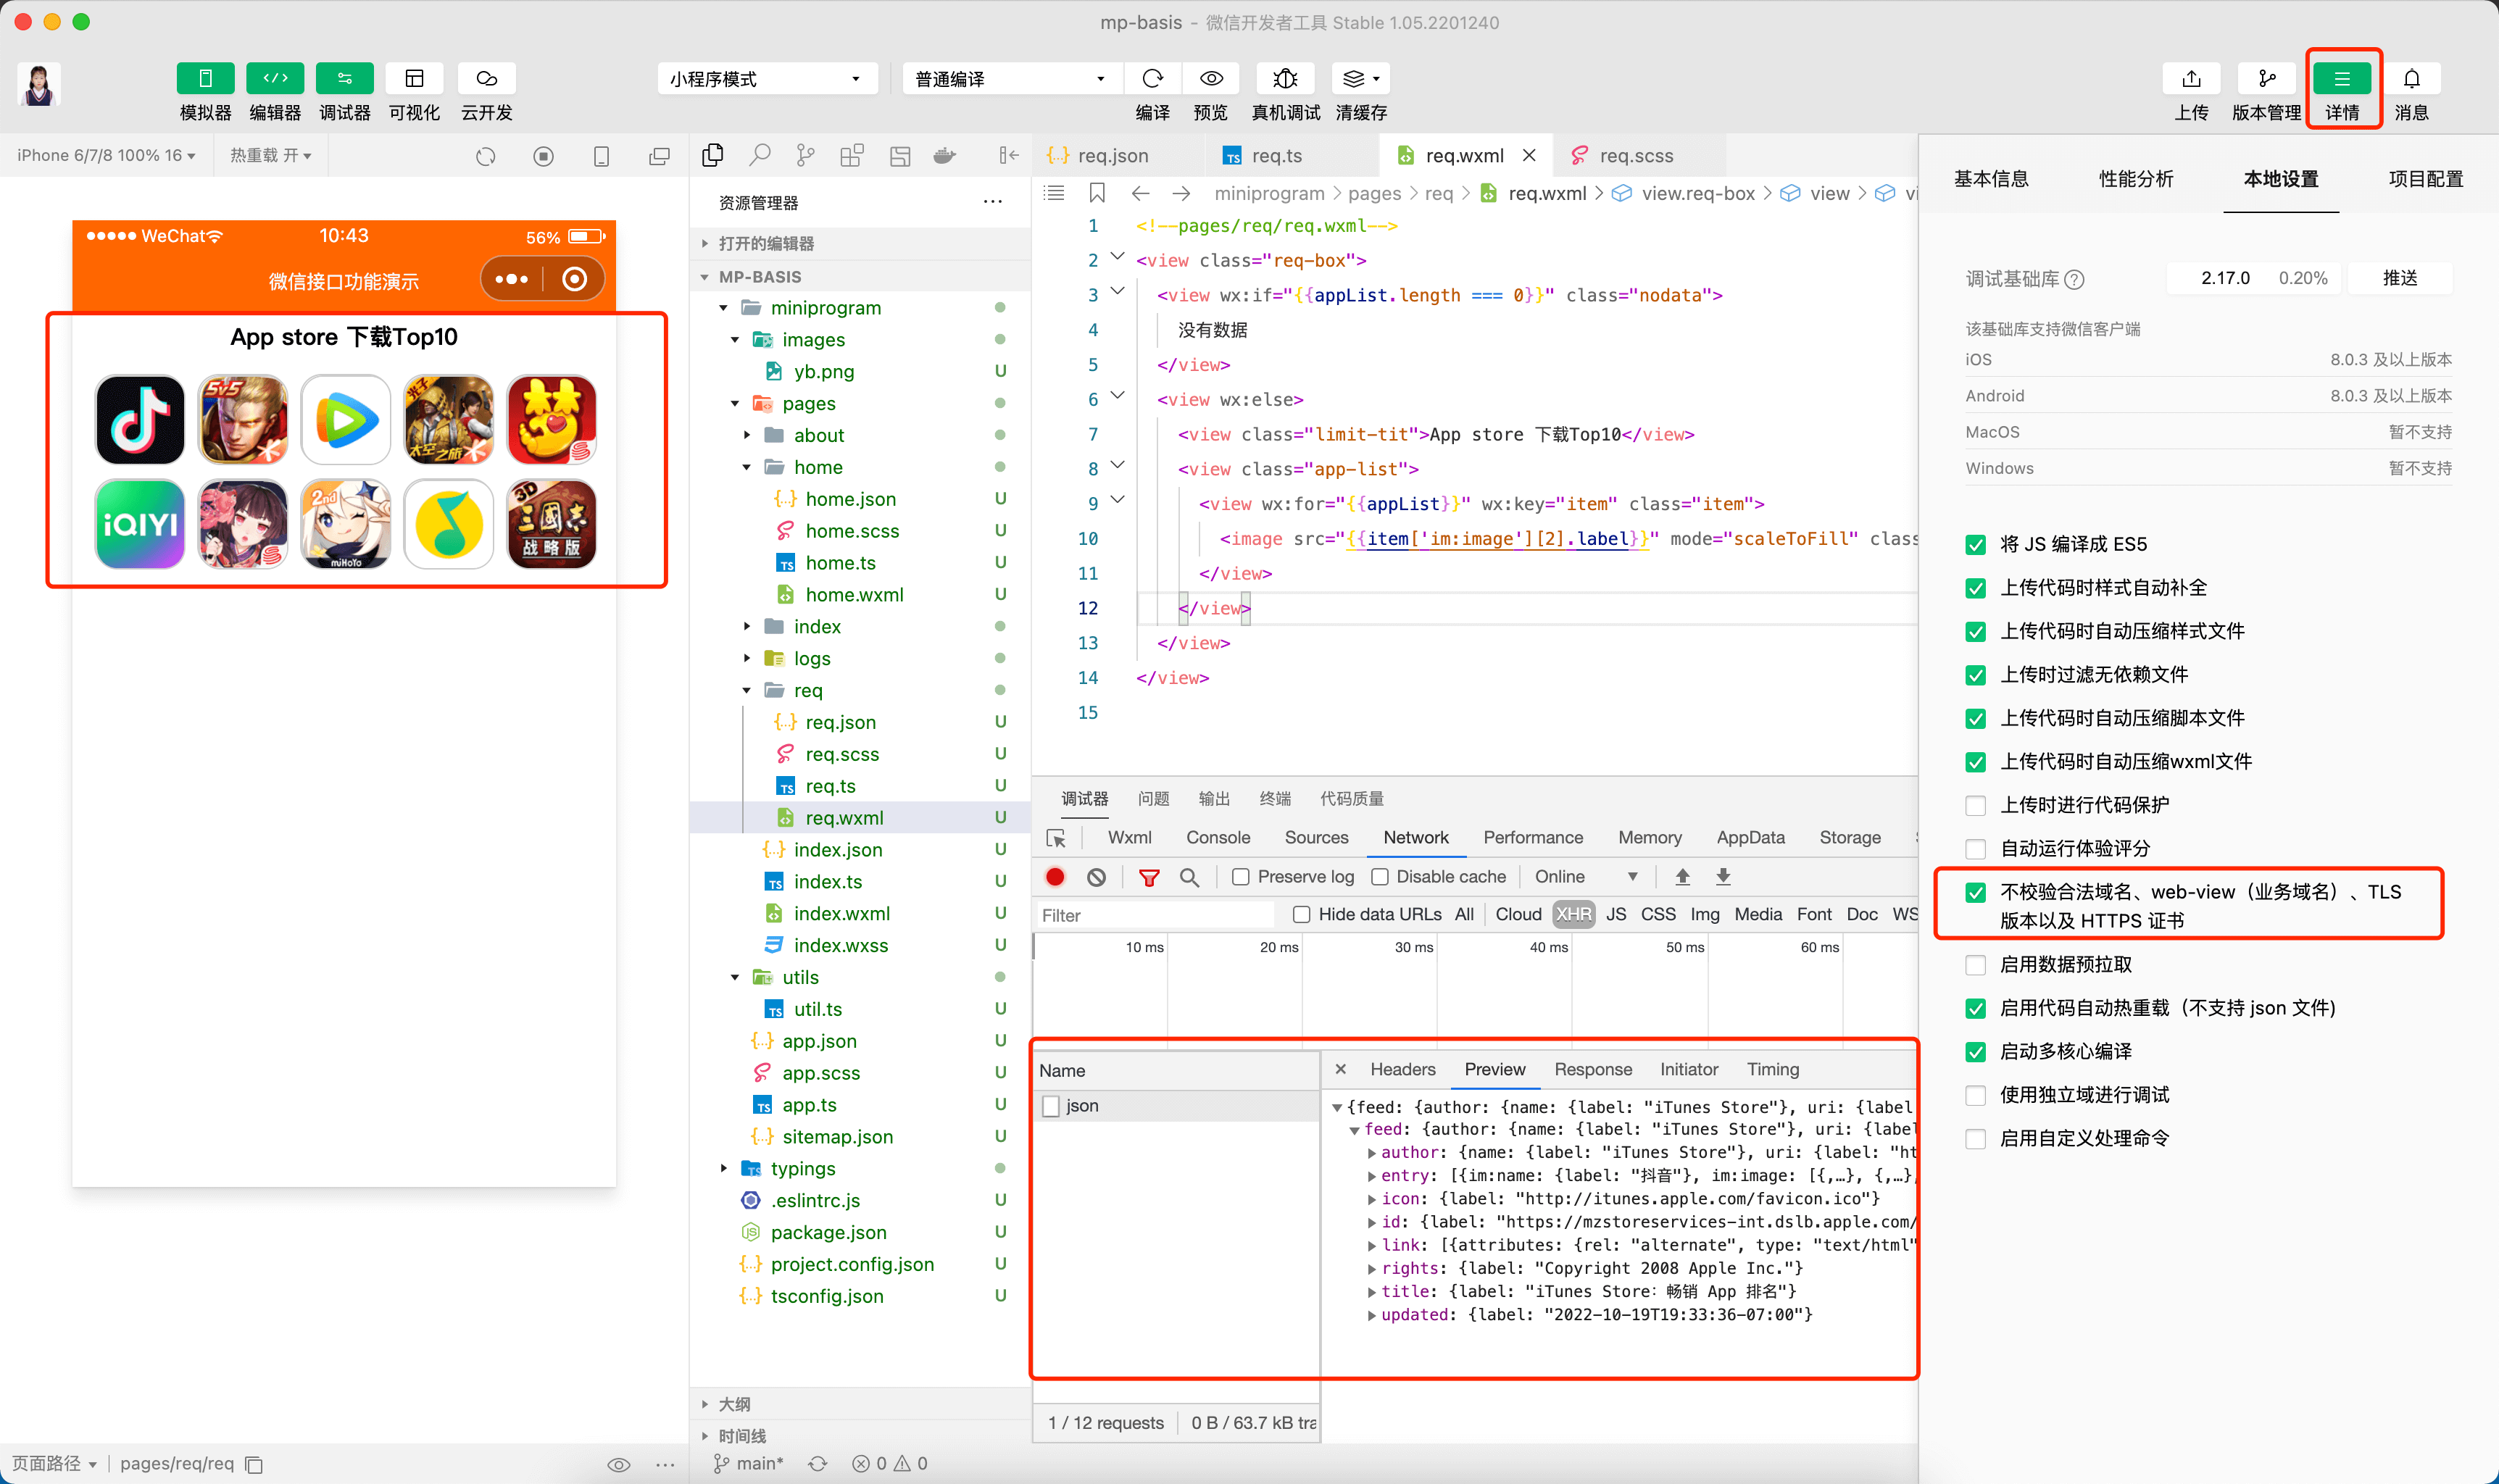The height and width of the screenshot is (1484, 2499).
Task: Open the visualization (可视化) tool
Action: [x=414, y=79]
